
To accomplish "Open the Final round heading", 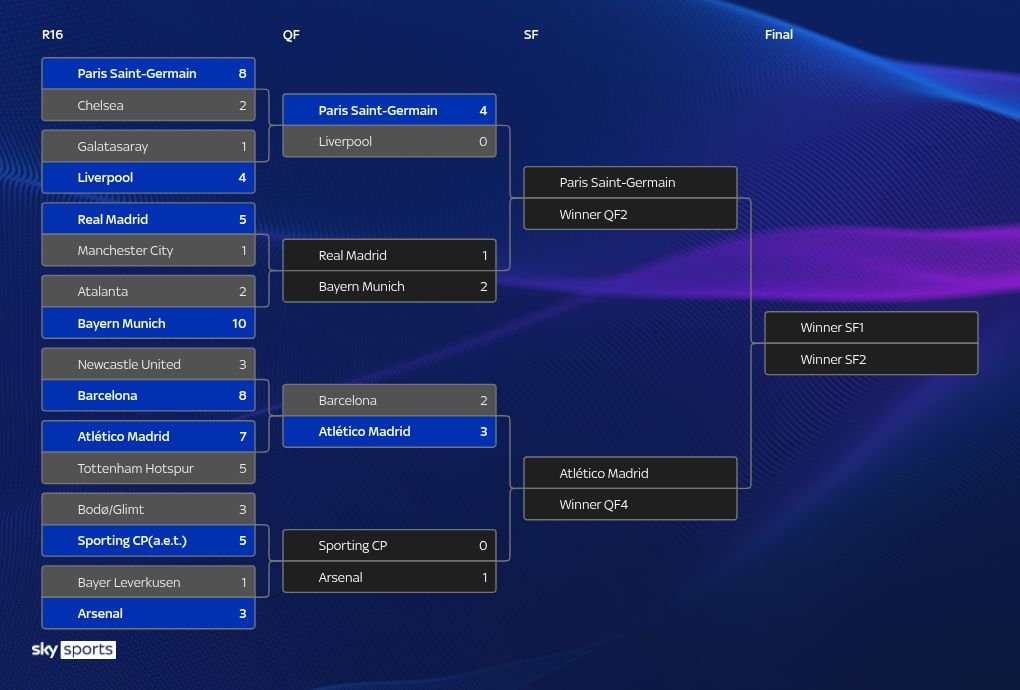I will coord(778,35).
